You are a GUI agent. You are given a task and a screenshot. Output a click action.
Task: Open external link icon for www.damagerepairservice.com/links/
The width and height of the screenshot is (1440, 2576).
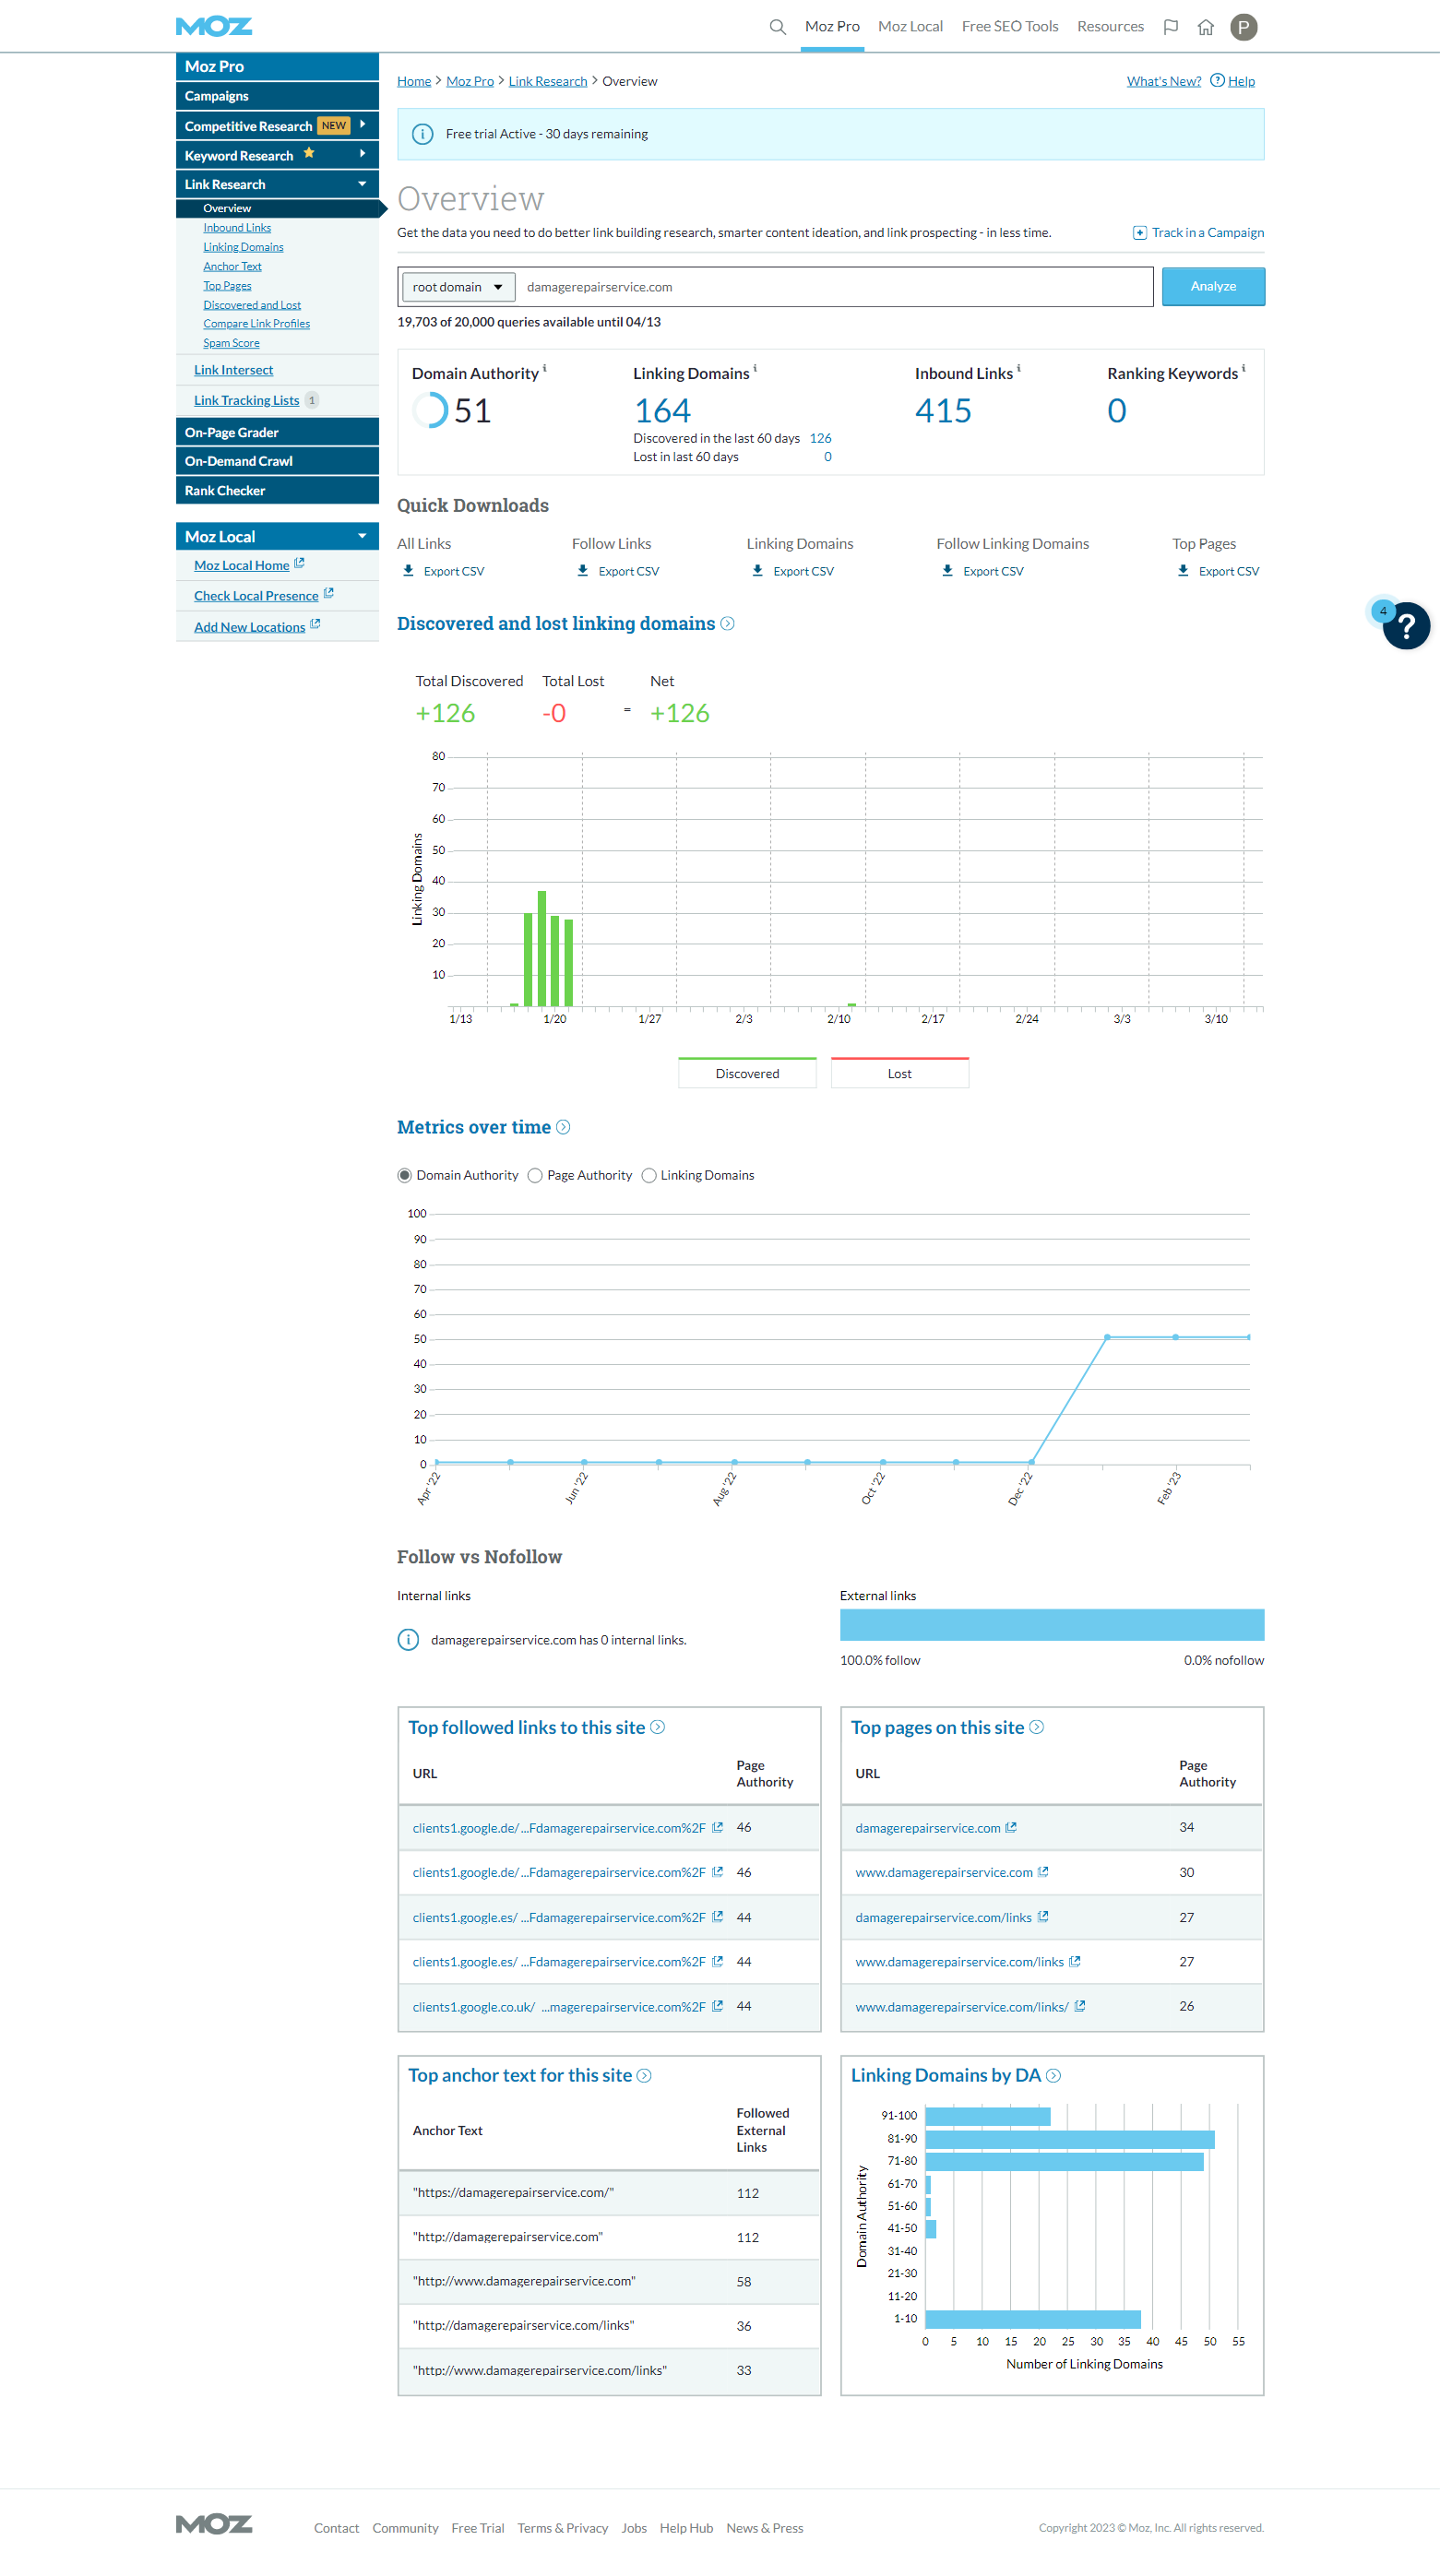click(1080, 2006)
